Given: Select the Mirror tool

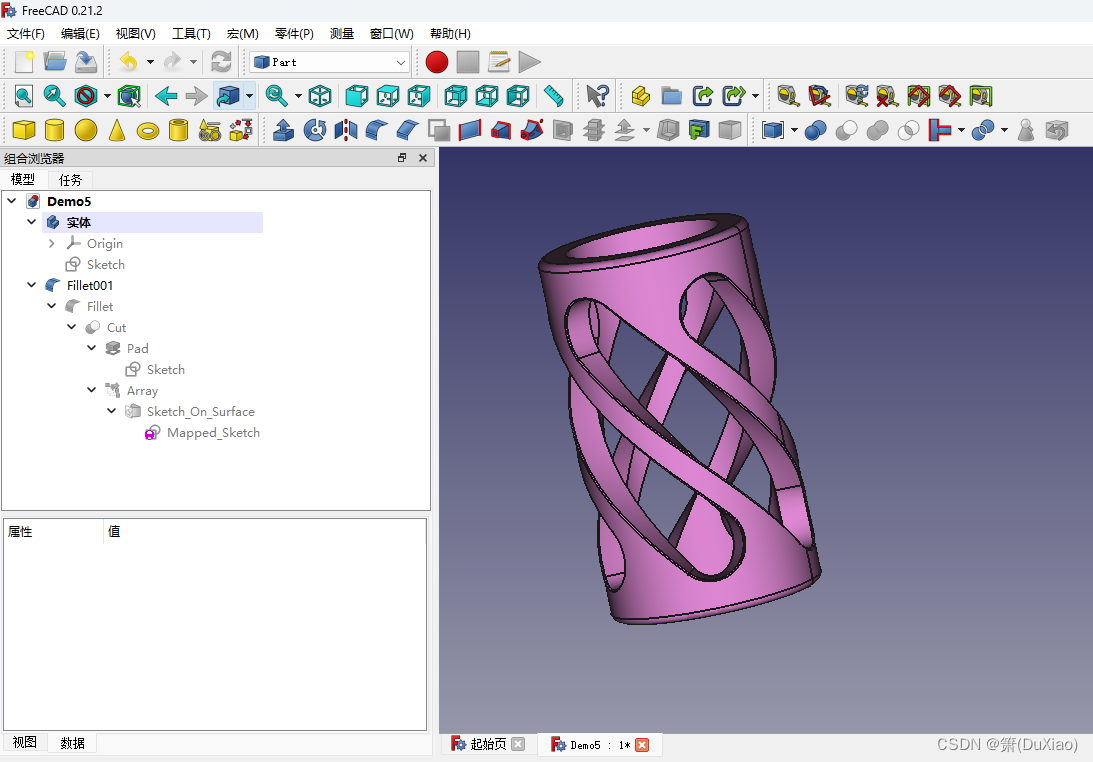Looking at the screenshot, I should (346, 130).
